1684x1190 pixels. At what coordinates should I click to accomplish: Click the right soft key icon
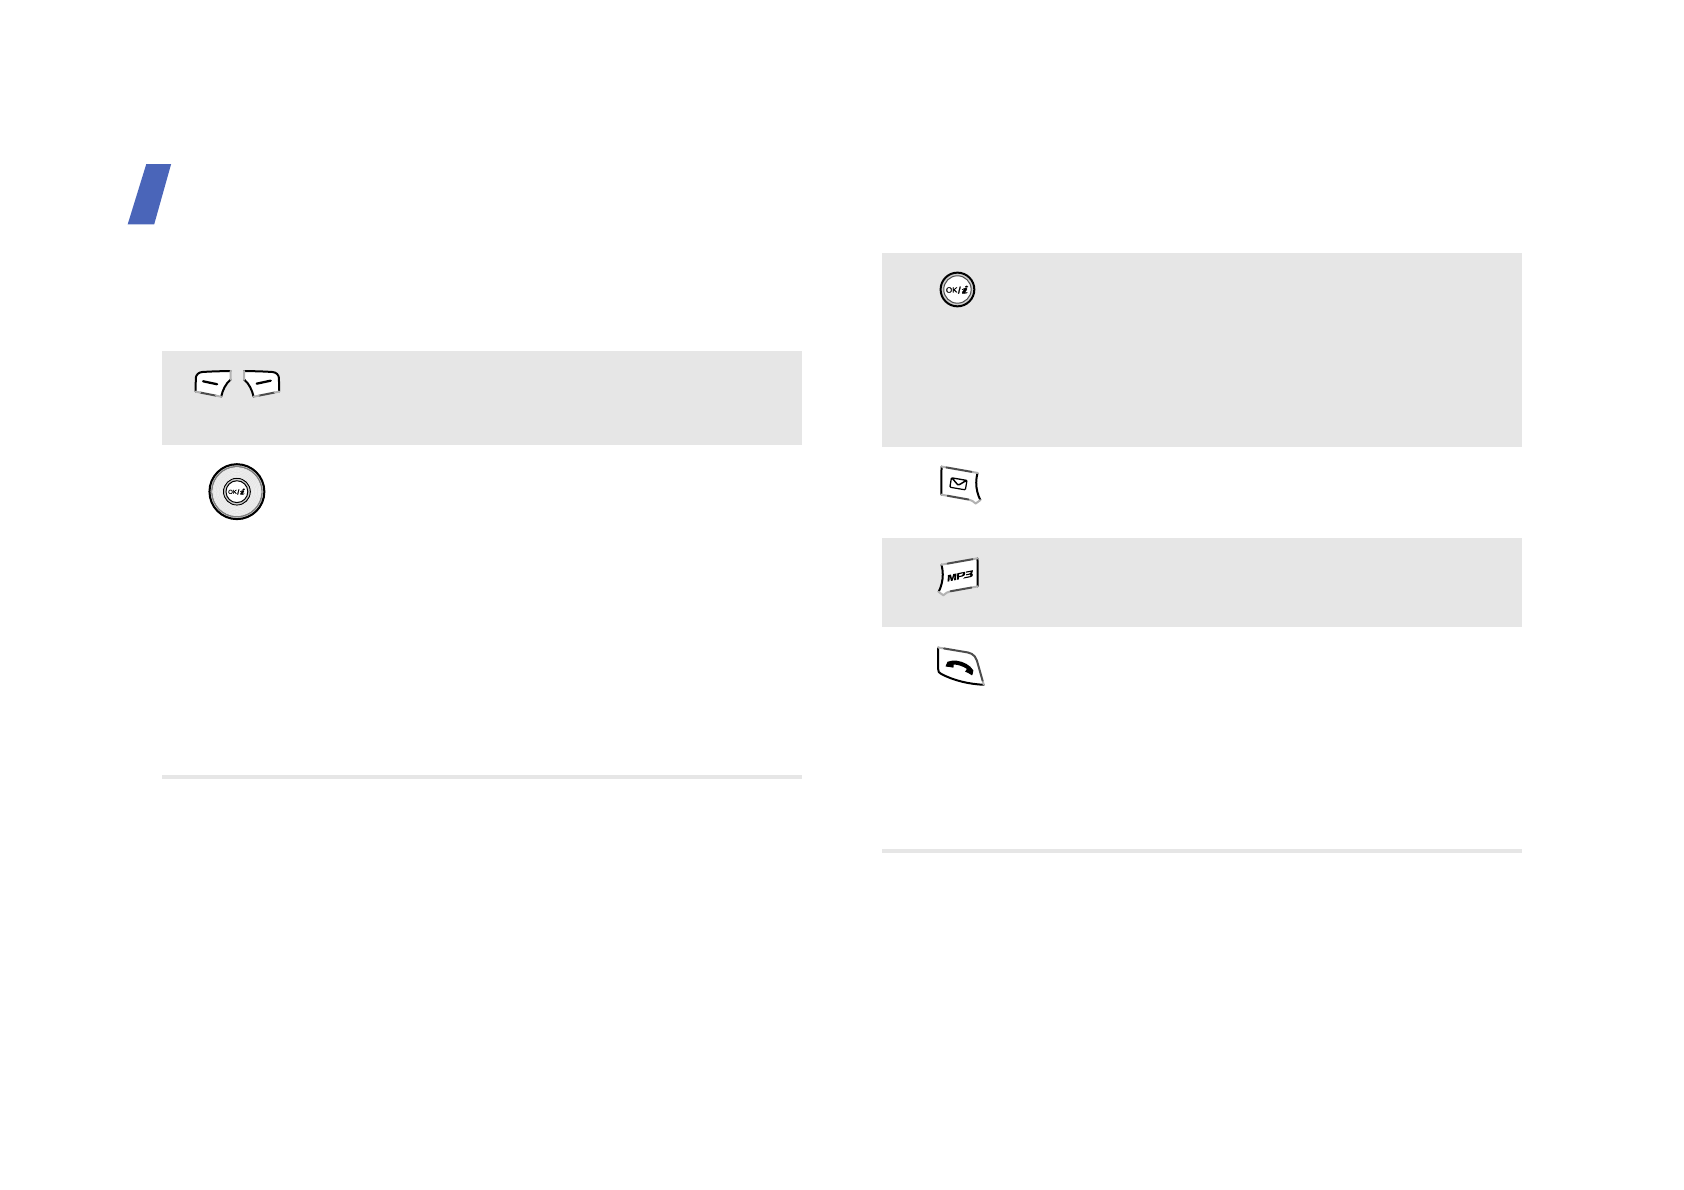263,384
